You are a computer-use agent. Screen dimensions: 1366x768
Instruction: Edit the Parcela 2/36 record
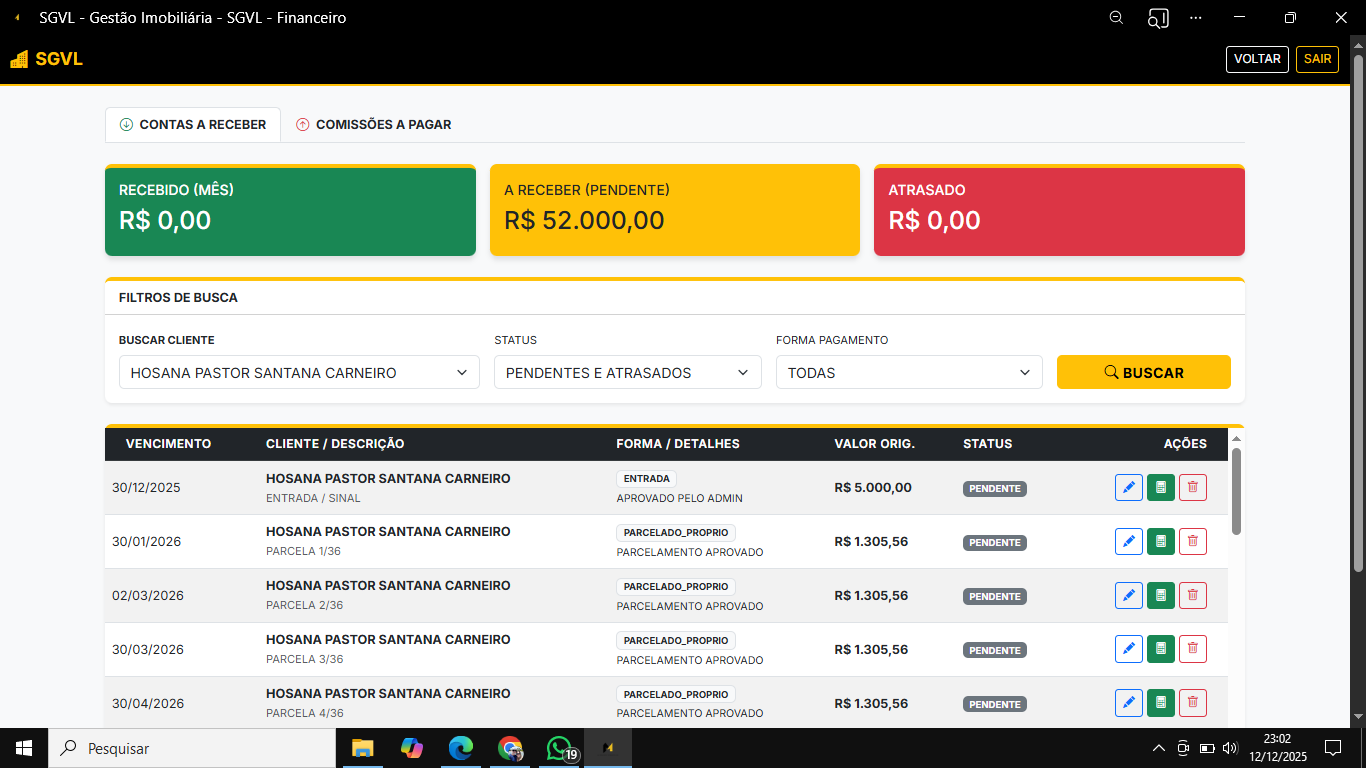coord(1128,595)
